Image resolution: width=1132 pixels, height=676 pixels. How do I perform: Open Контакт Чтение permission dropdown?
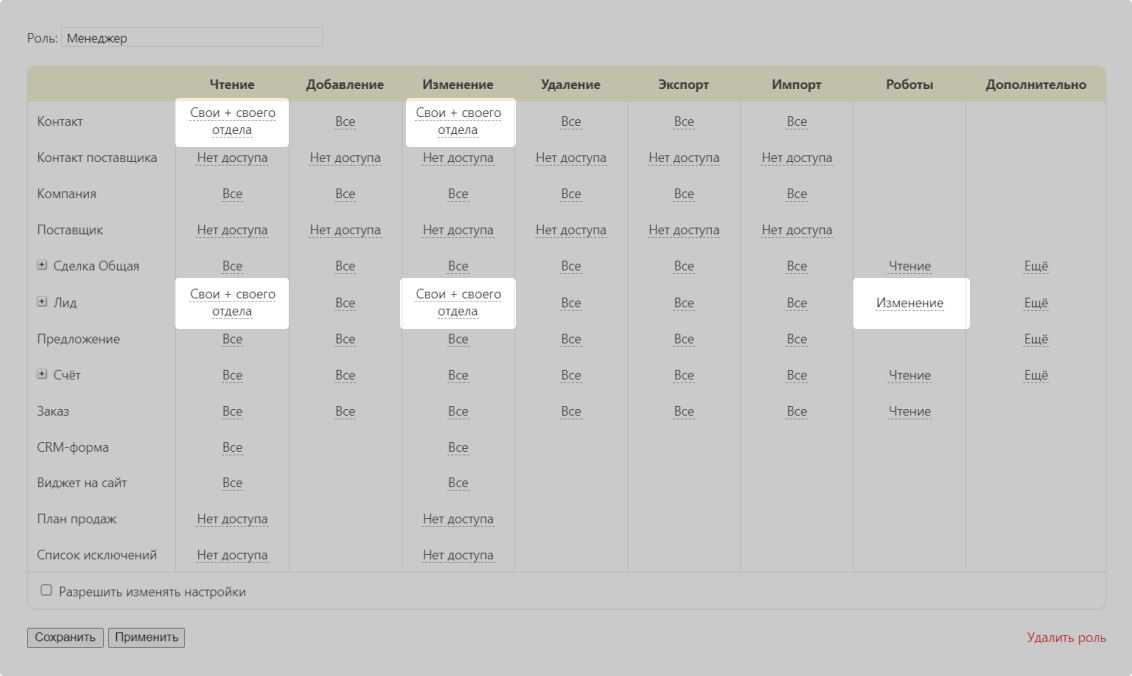(x=232, y=122)
